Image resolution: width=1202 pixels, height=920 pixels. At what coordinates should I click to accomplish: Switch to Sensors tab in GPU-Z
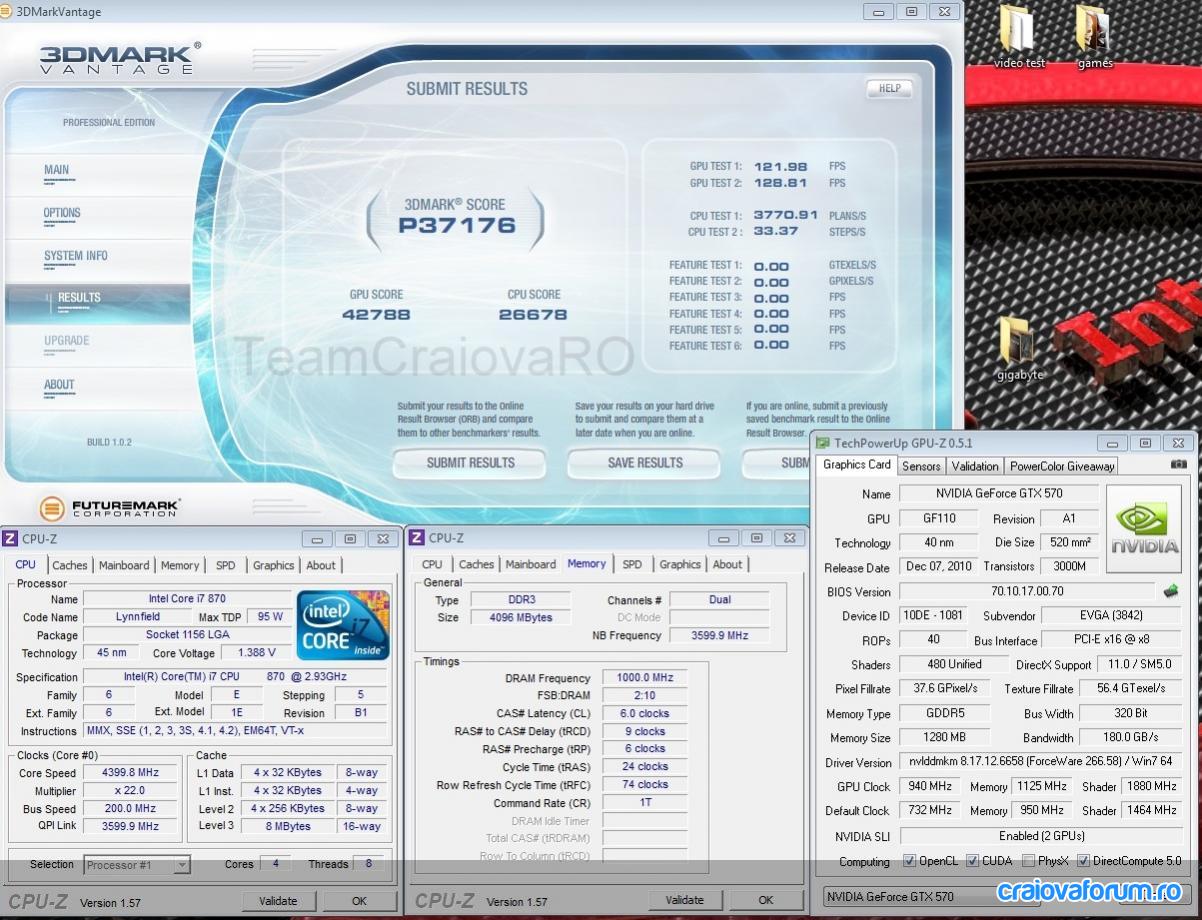coord(921,466)
